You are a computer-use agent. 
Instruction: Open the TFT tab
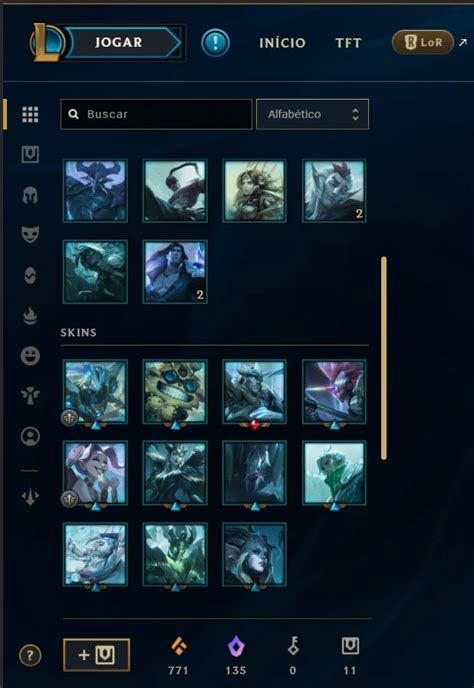(348, 43)
